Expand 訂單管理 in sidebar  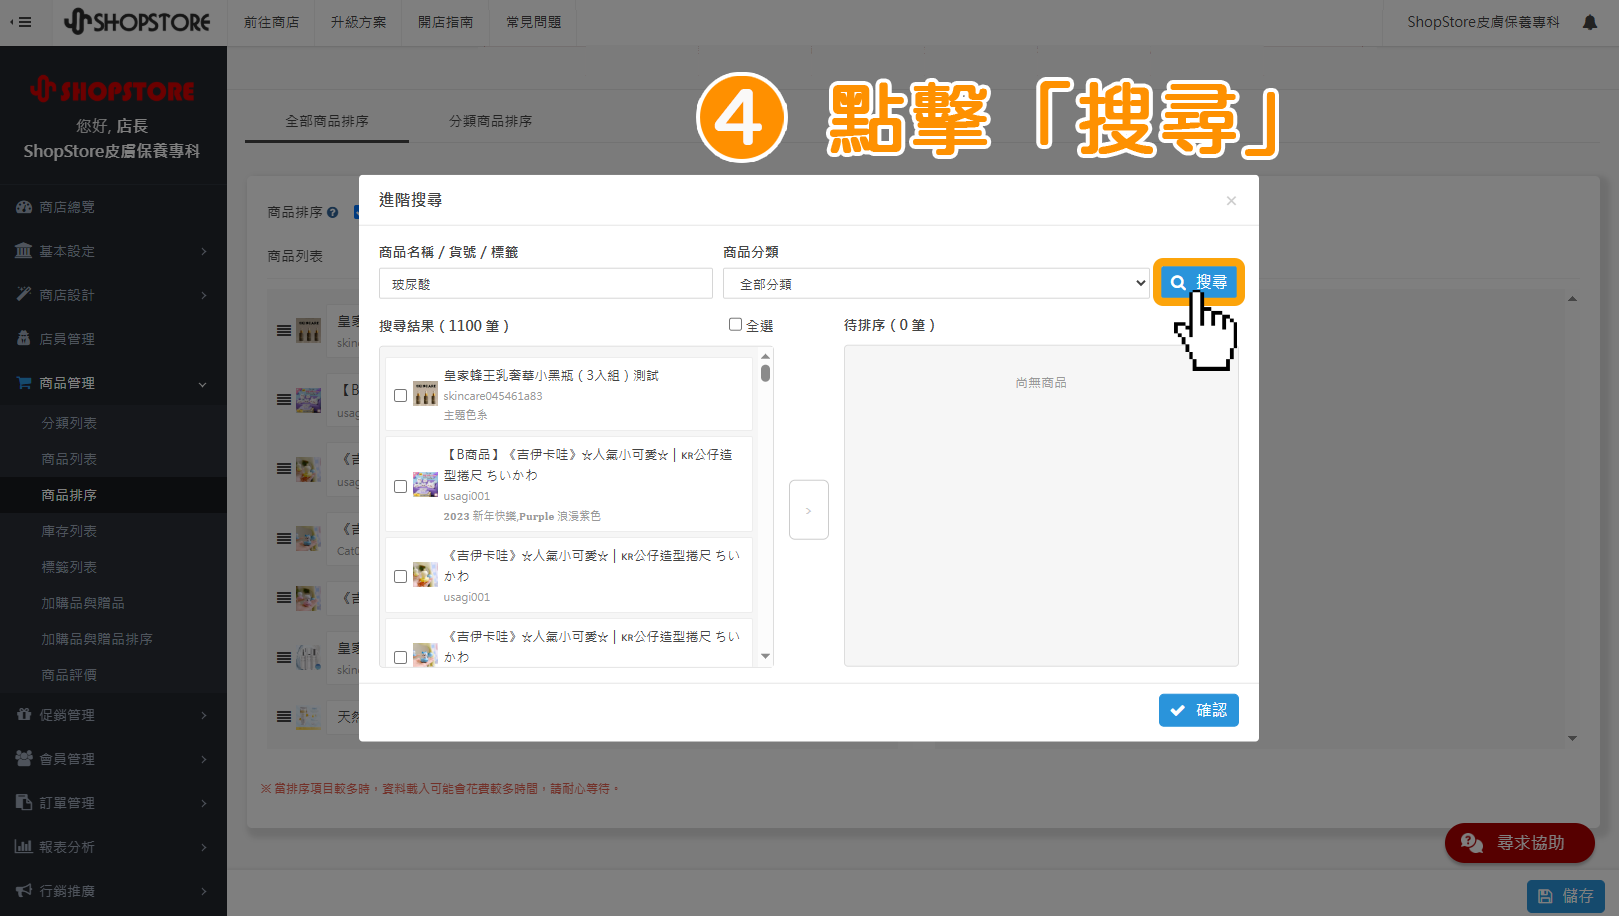pos(113,803)
